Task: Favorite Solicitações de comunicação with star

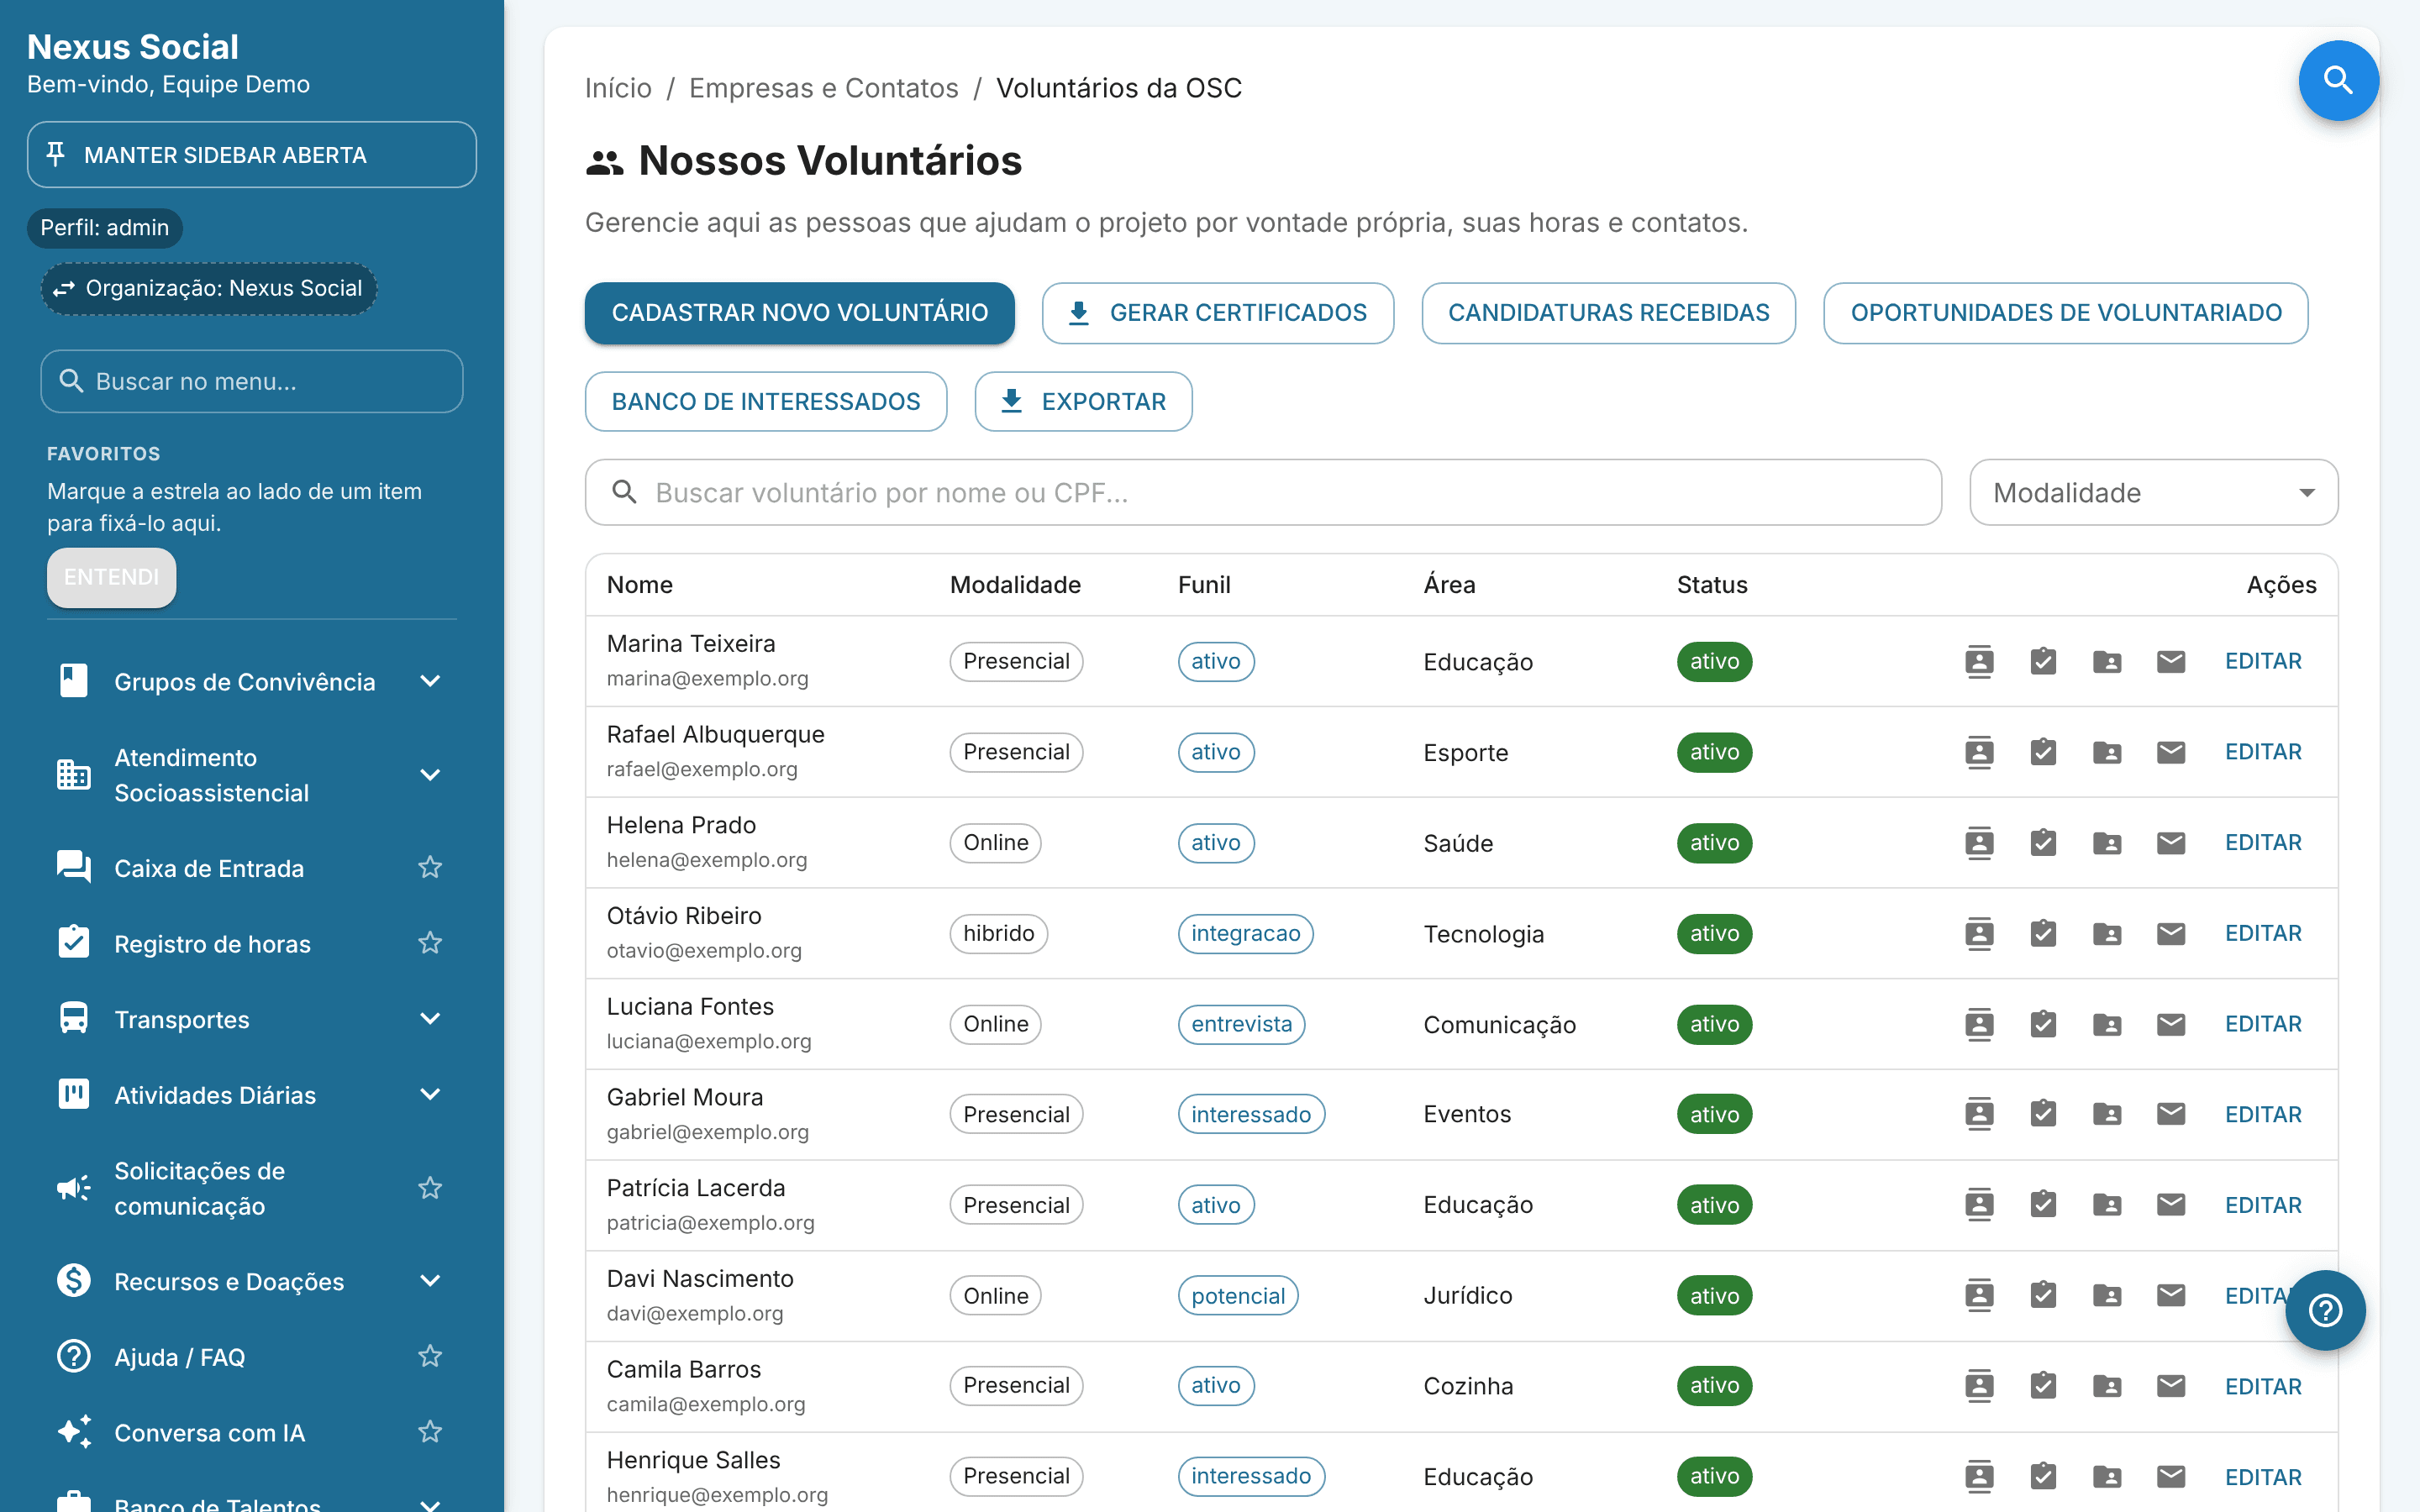Action: 430,1188
